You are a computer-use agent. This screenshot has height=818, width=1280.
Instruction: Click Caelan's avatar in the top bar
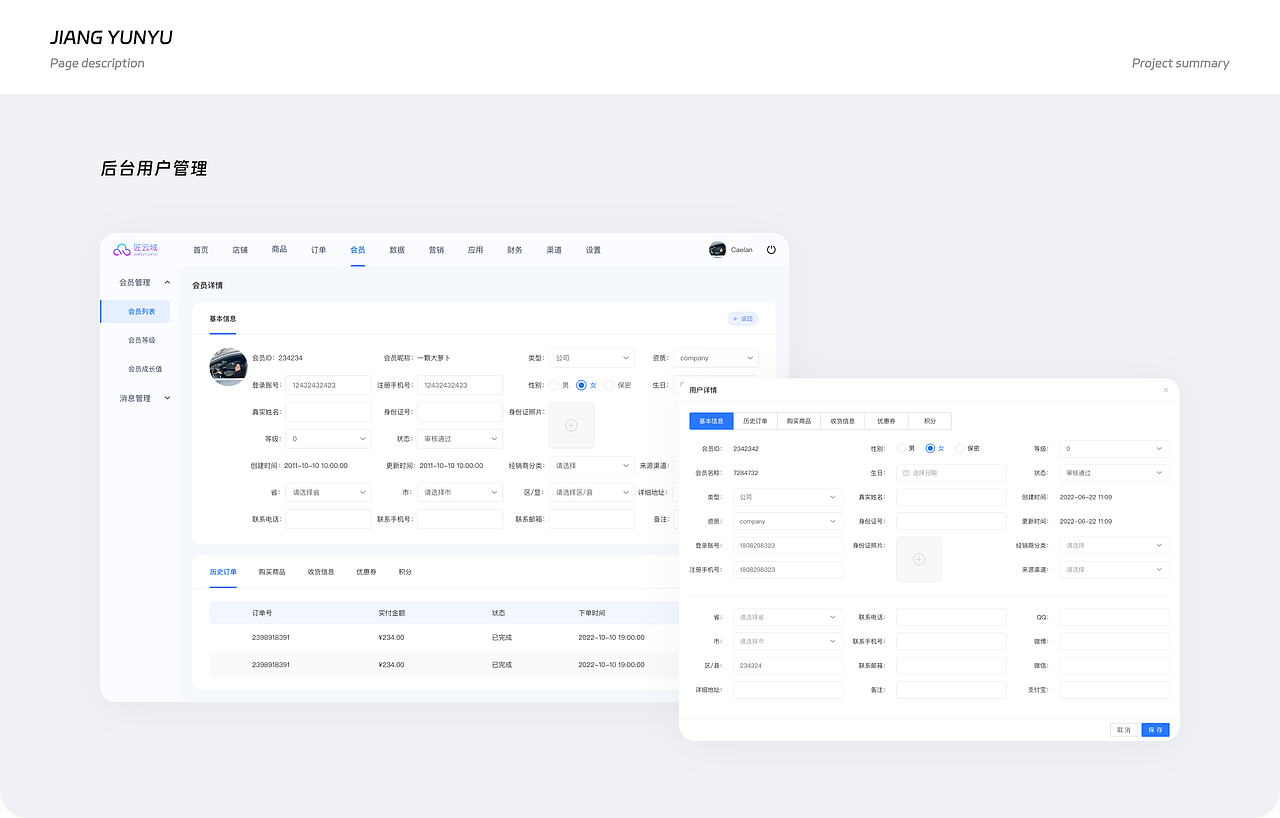717,250
